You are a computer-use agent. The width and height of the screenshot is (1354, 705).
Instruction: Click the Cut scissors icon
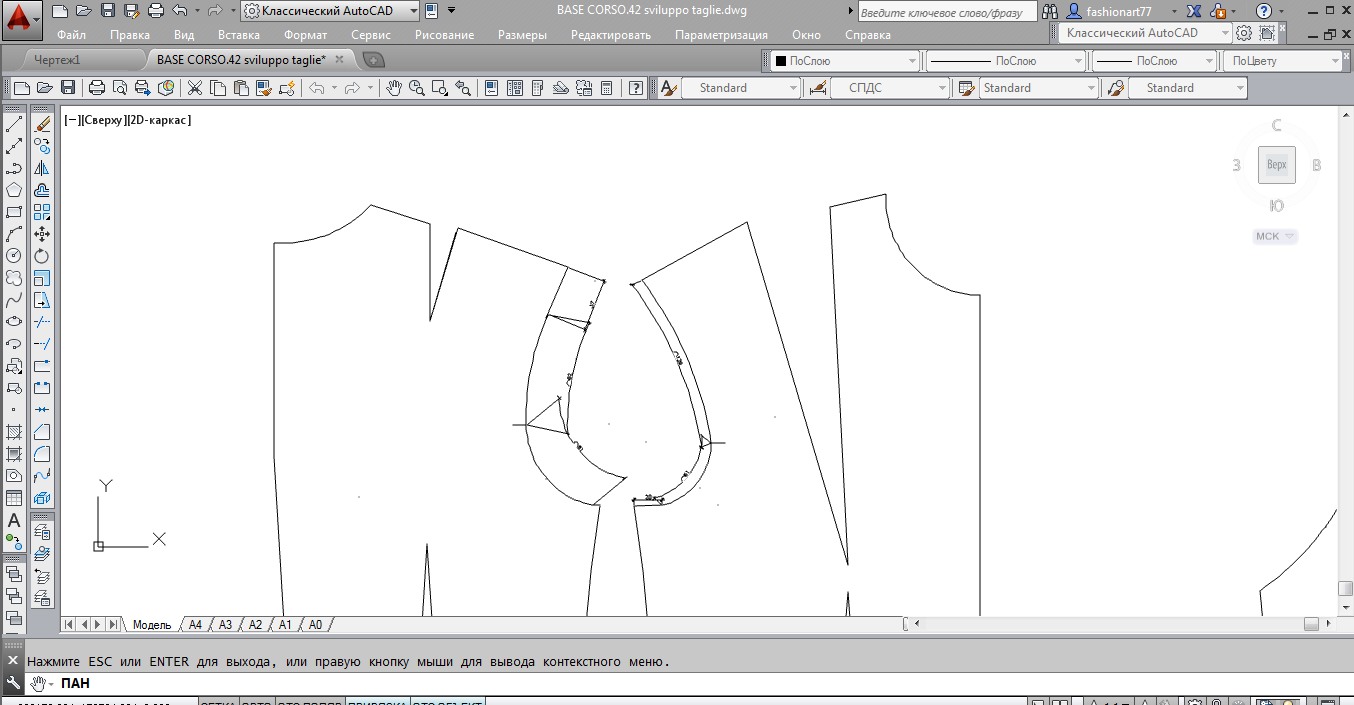(x=194, y=88)
